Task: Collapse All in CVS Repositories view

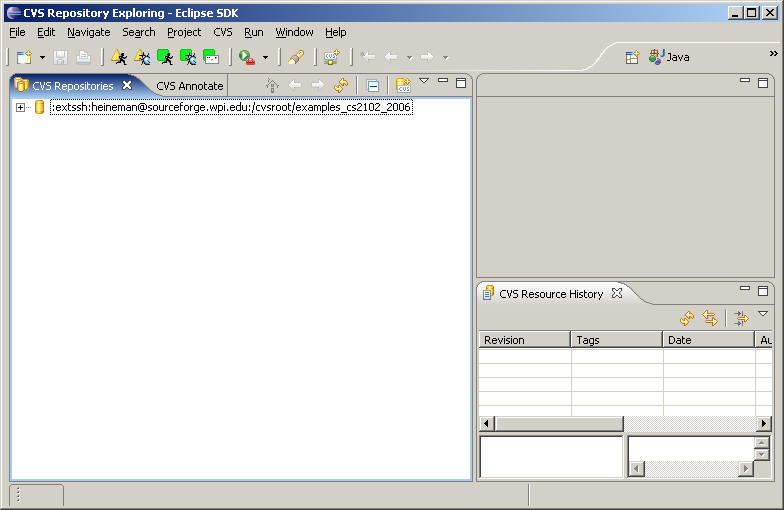Action: click(372, 86)
